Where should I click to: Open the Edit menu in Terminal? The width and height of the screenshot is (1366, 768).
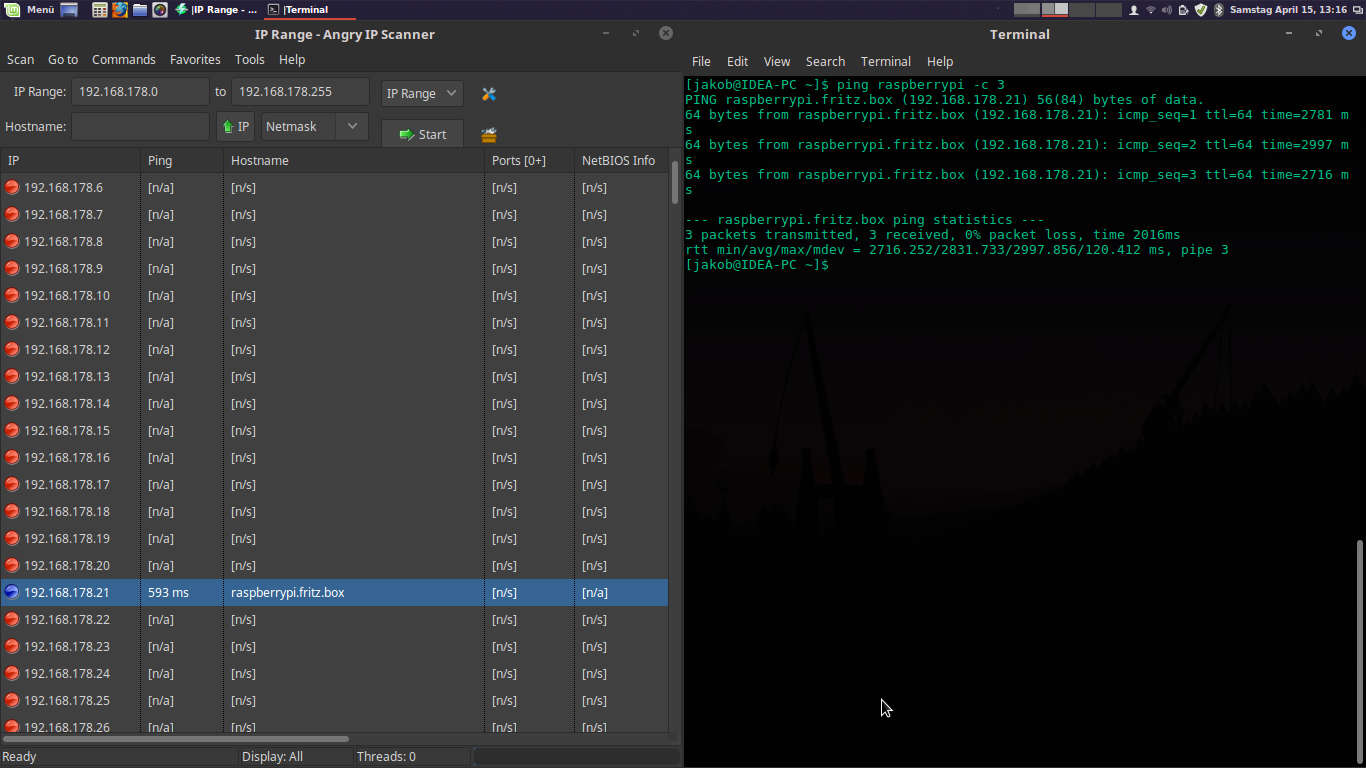[737, 61]
